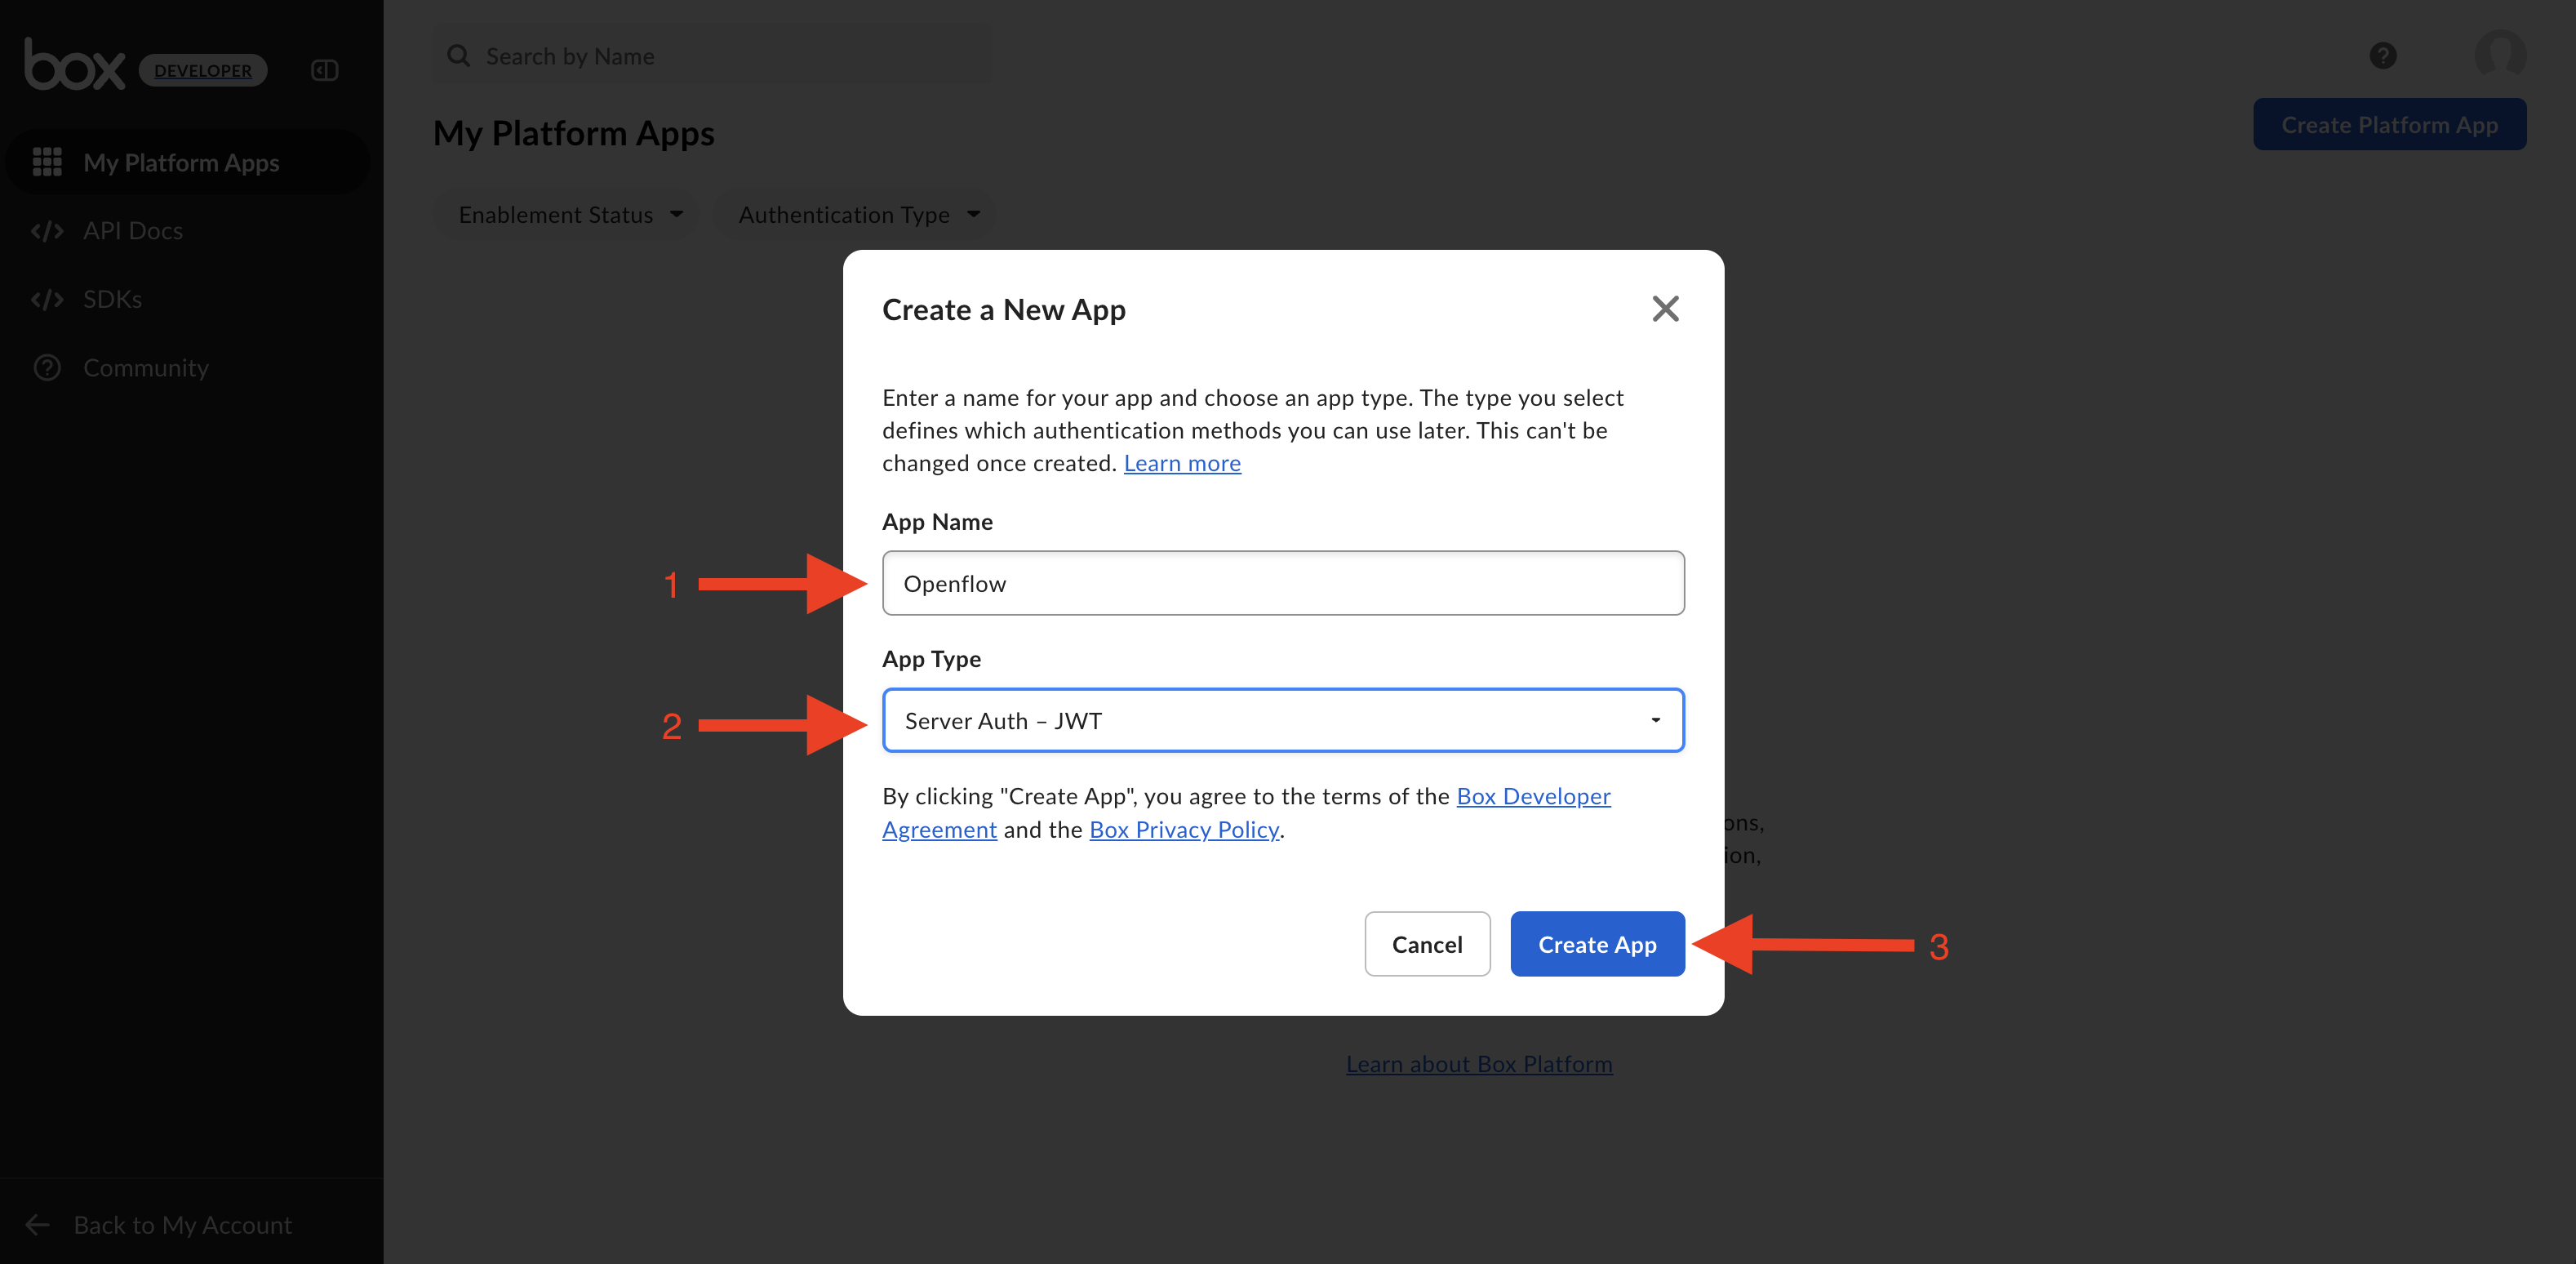The width and height of the screenshot is (2576, 1264).
Task: Click the Box logo in sidebar
Action: tap(75, 66)
